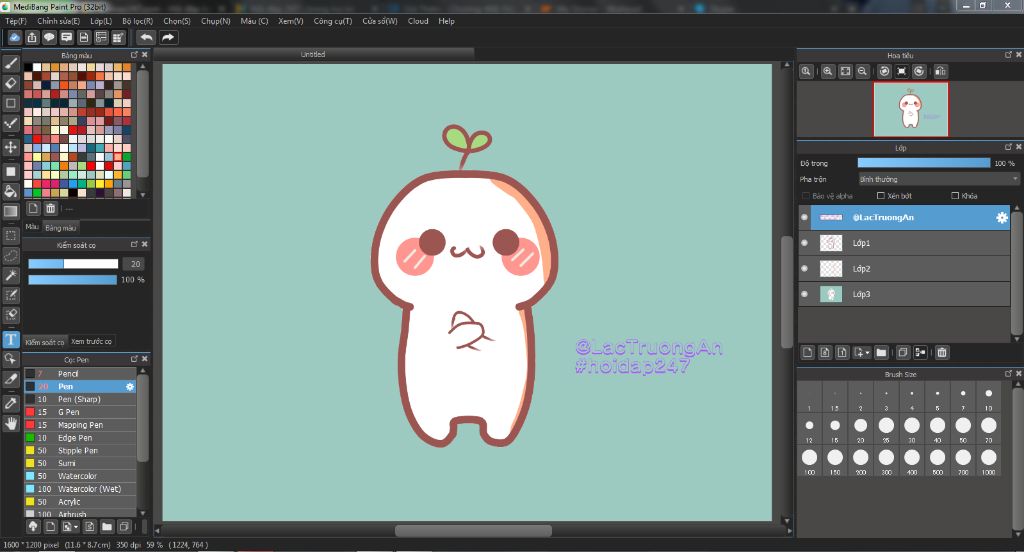Activate the Text tool
1024x552 pixels.
click(11, 339)
